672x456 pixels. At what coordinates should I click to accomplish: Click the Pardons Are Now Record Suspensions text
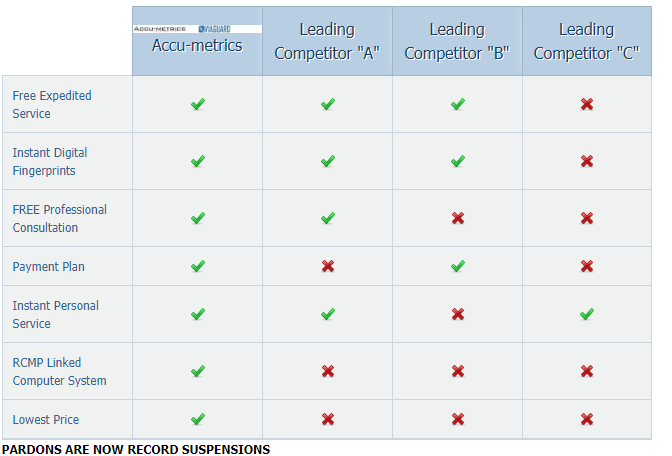136,450
